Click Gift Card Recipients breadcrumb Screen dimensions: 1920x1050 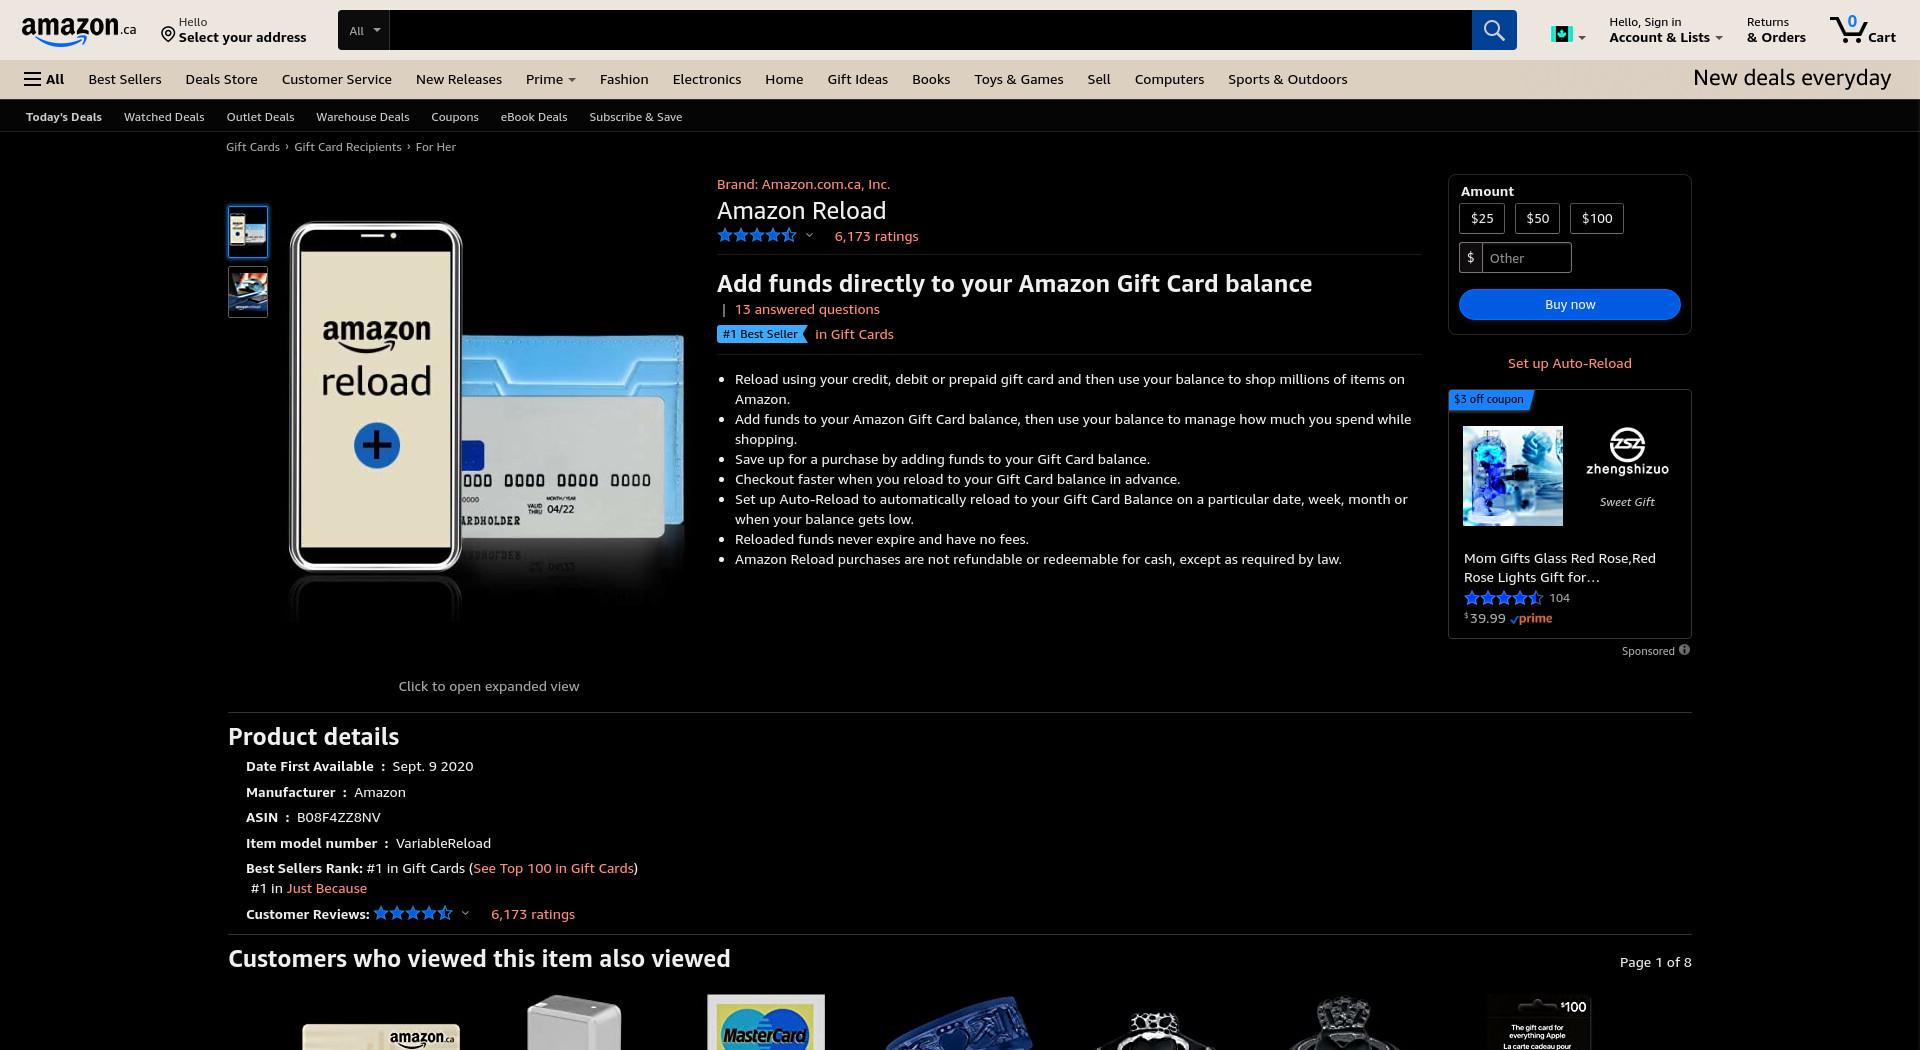pyautogui.click(x=348, y=147)
